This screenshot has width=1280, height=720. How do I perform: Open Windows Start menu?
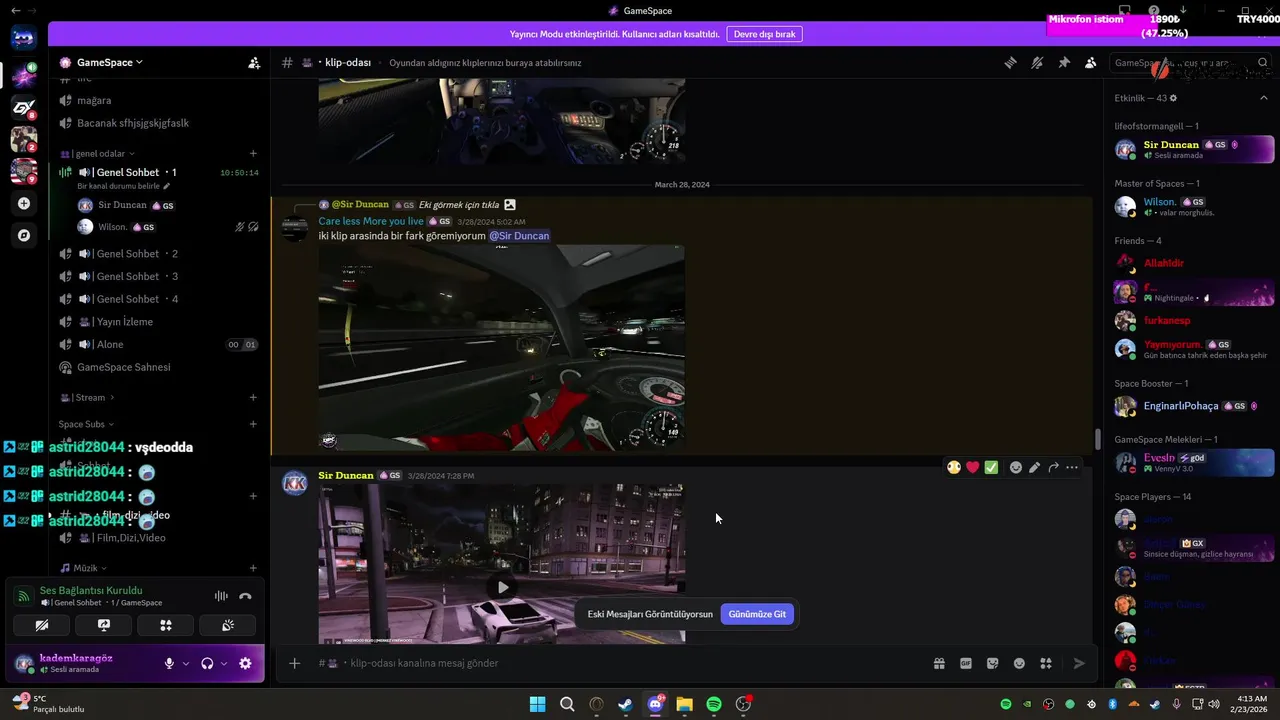[x=537, y=704]
